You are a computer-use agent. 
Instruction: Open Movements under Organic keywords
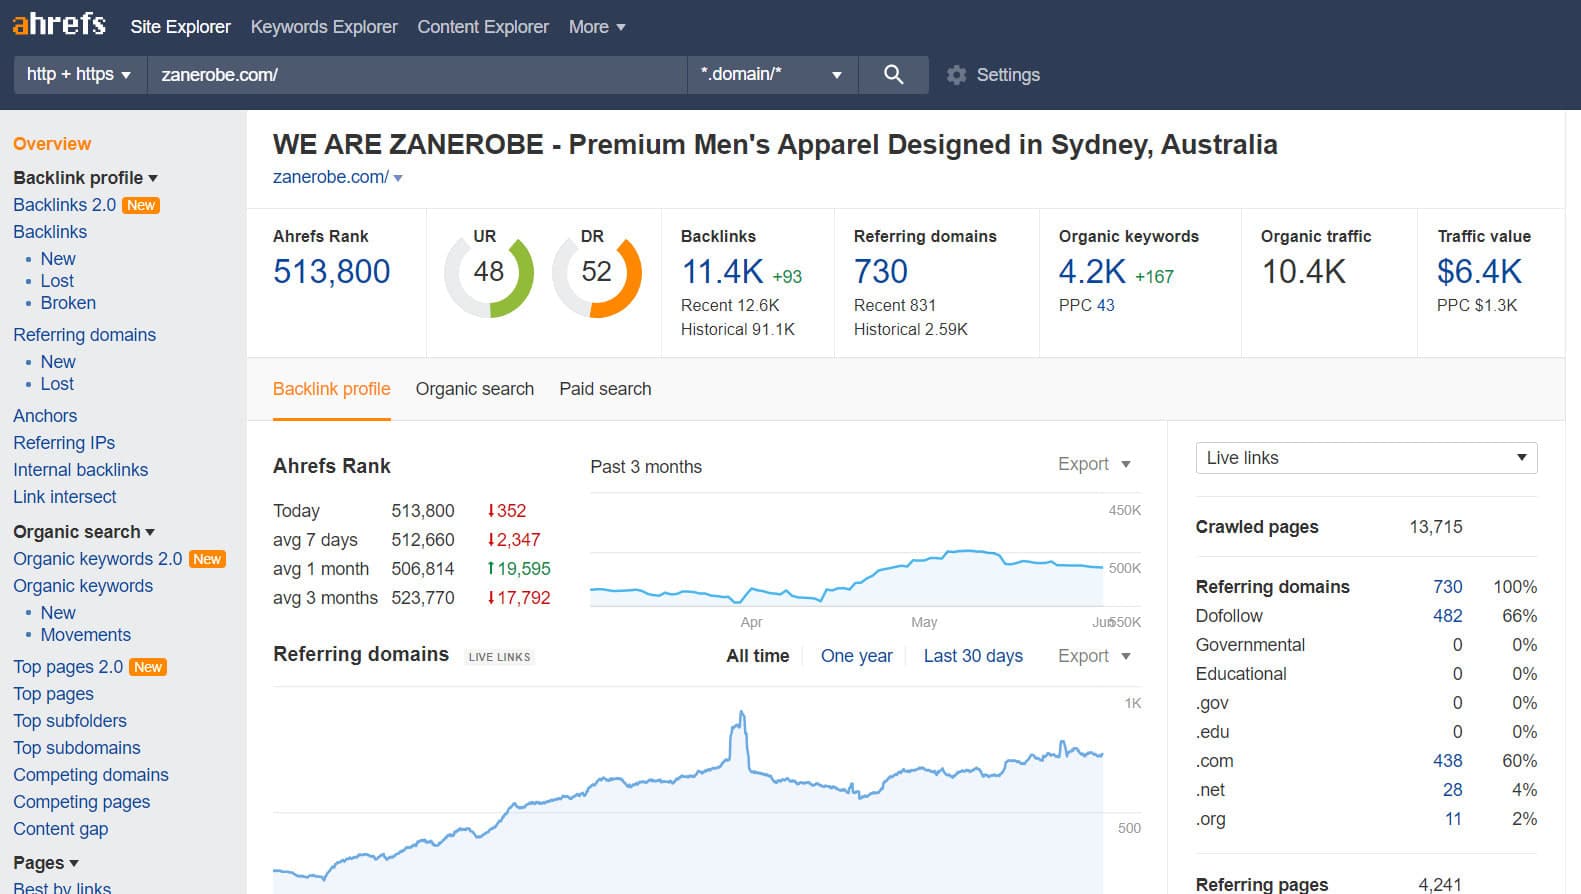(x=86, y=635)
